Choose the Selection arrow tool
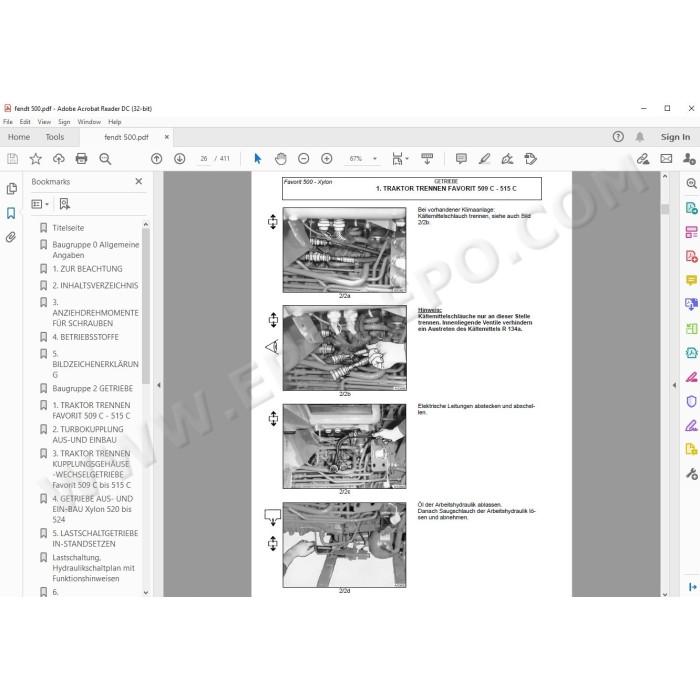The width and height of the screenshot is (700, 700). coord(258,158)
